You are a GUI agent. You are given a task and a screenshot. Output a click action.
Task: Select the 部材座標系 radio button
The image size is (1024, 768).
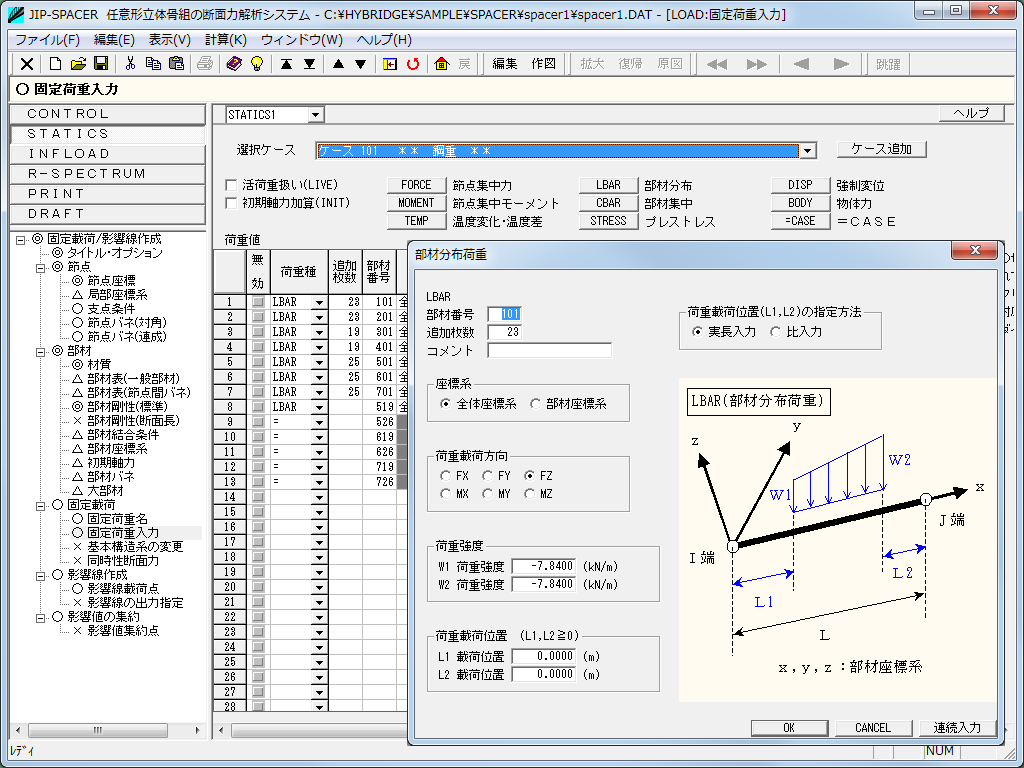pos(536,404)
